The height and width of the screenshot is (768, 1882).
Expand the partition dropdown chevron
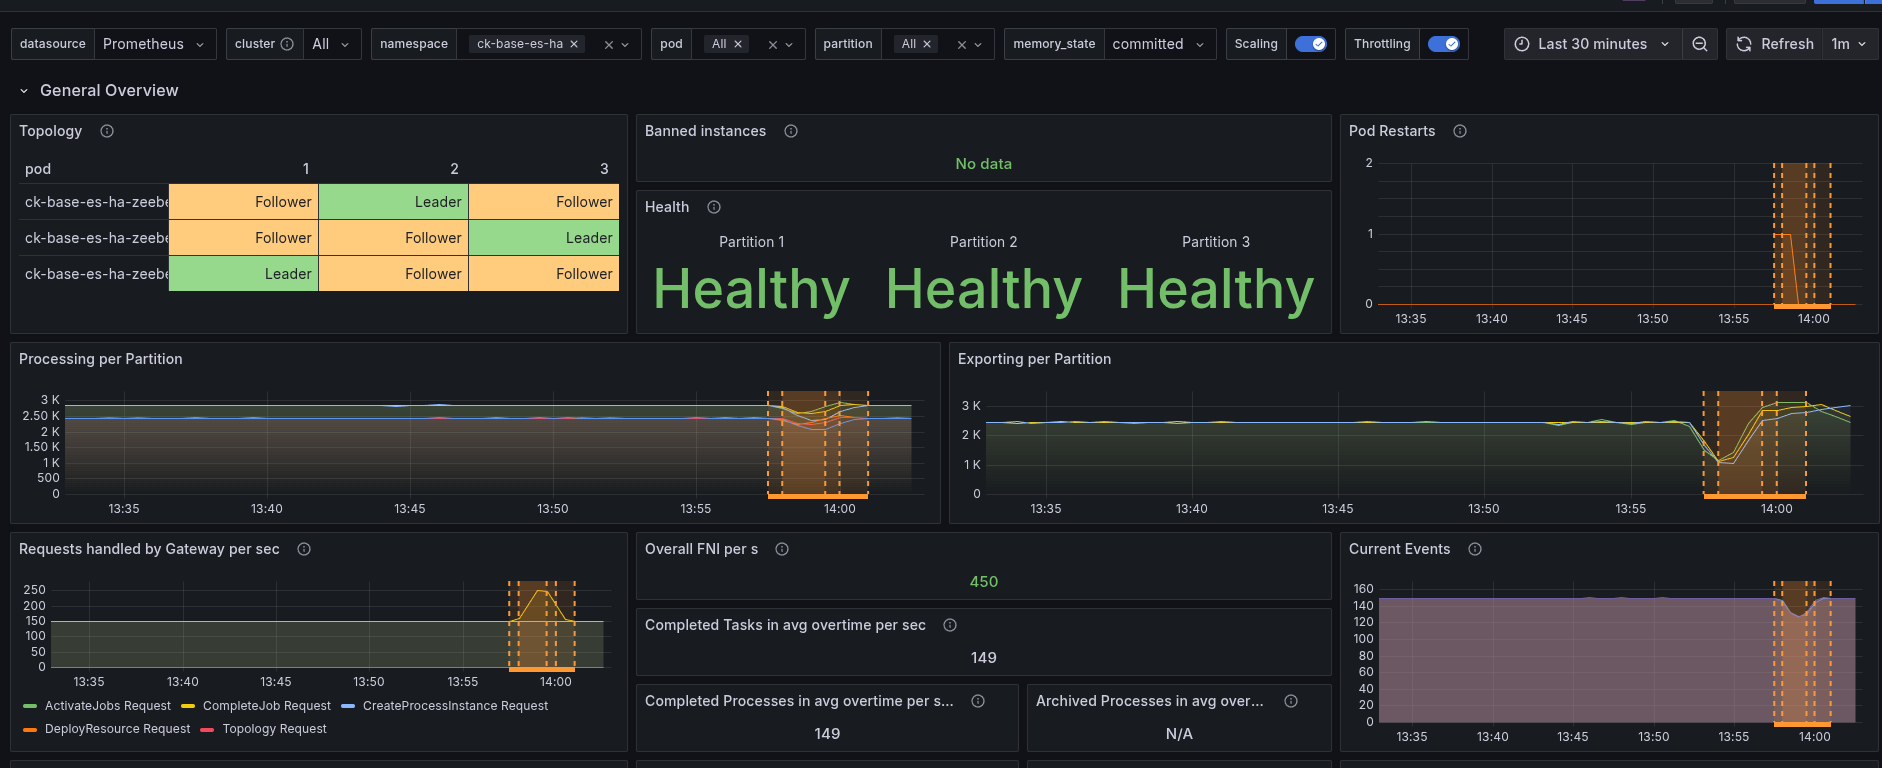click(978, 44)
